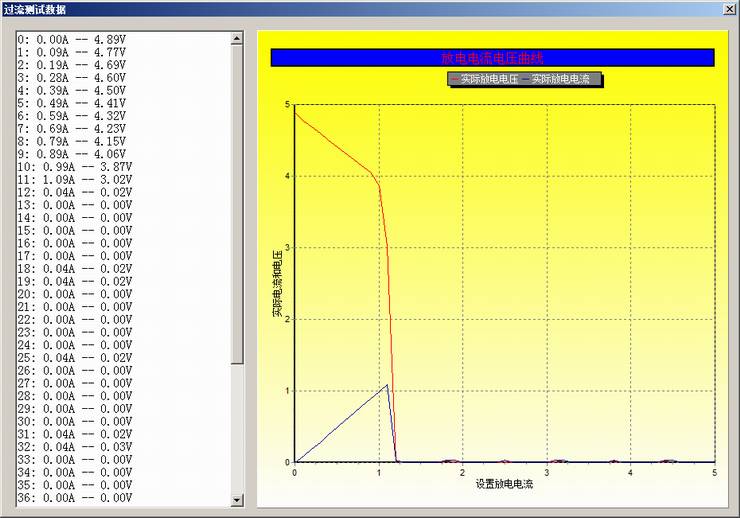Click the 设置放电电流 x-axis label
Image resolution: width=740 pixels, height=518 pixels.
504,485
